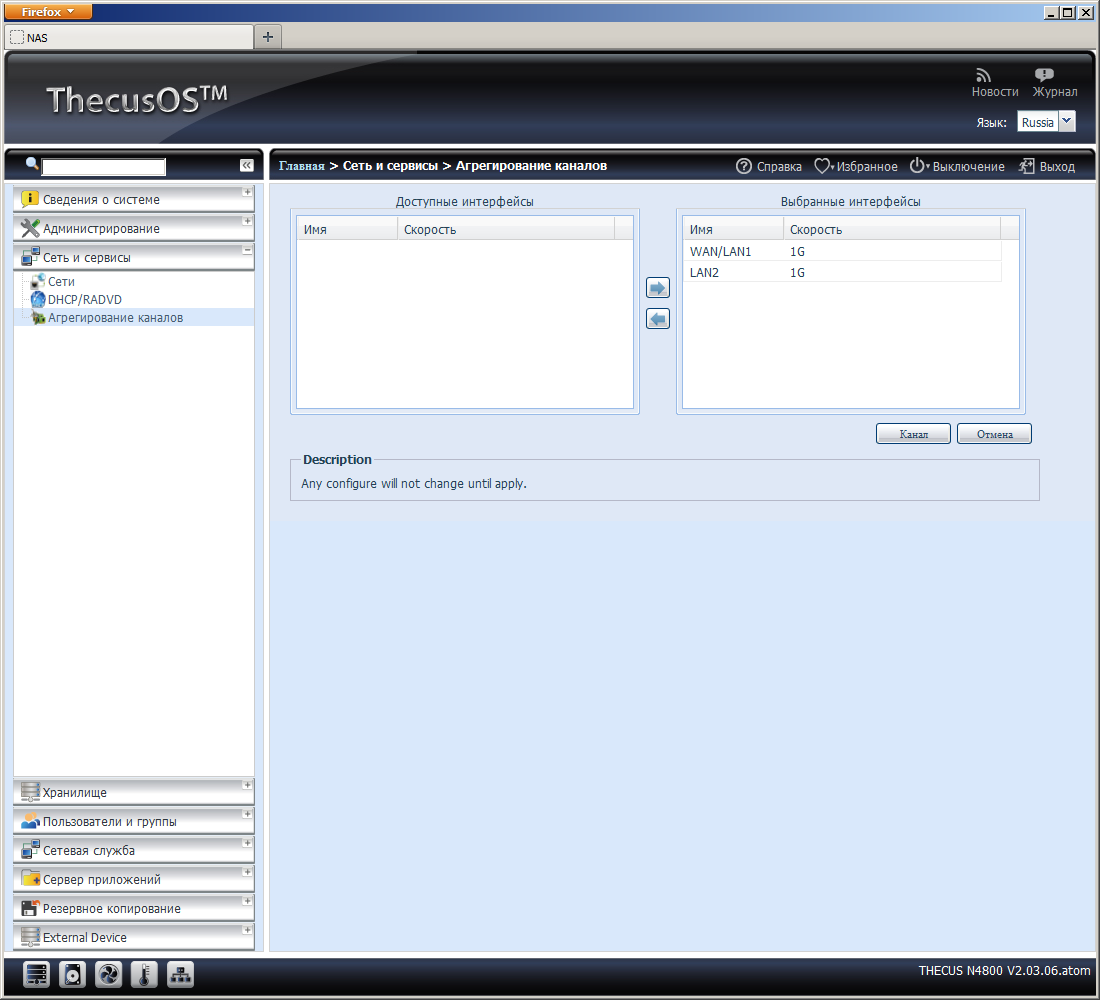The width and height of the screenshot is (1100, 1000).
Task: Click the Хранилище storage icon
Action: (x=30, y=792)
